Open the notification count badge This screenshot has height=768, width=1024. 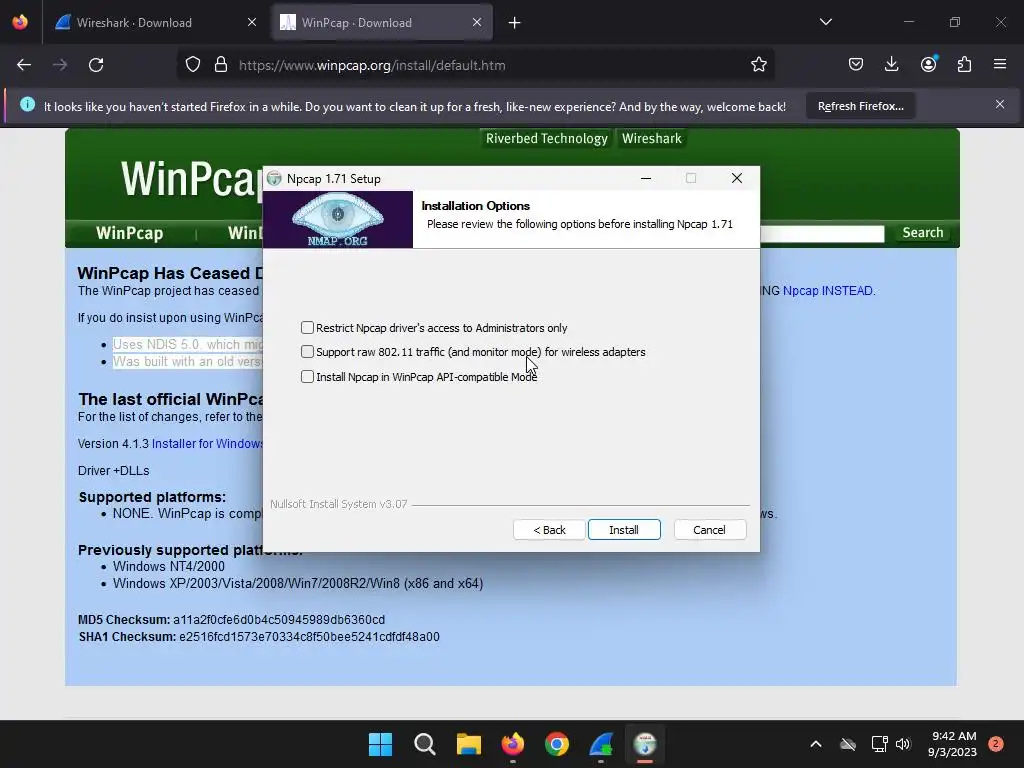(995, 744)
